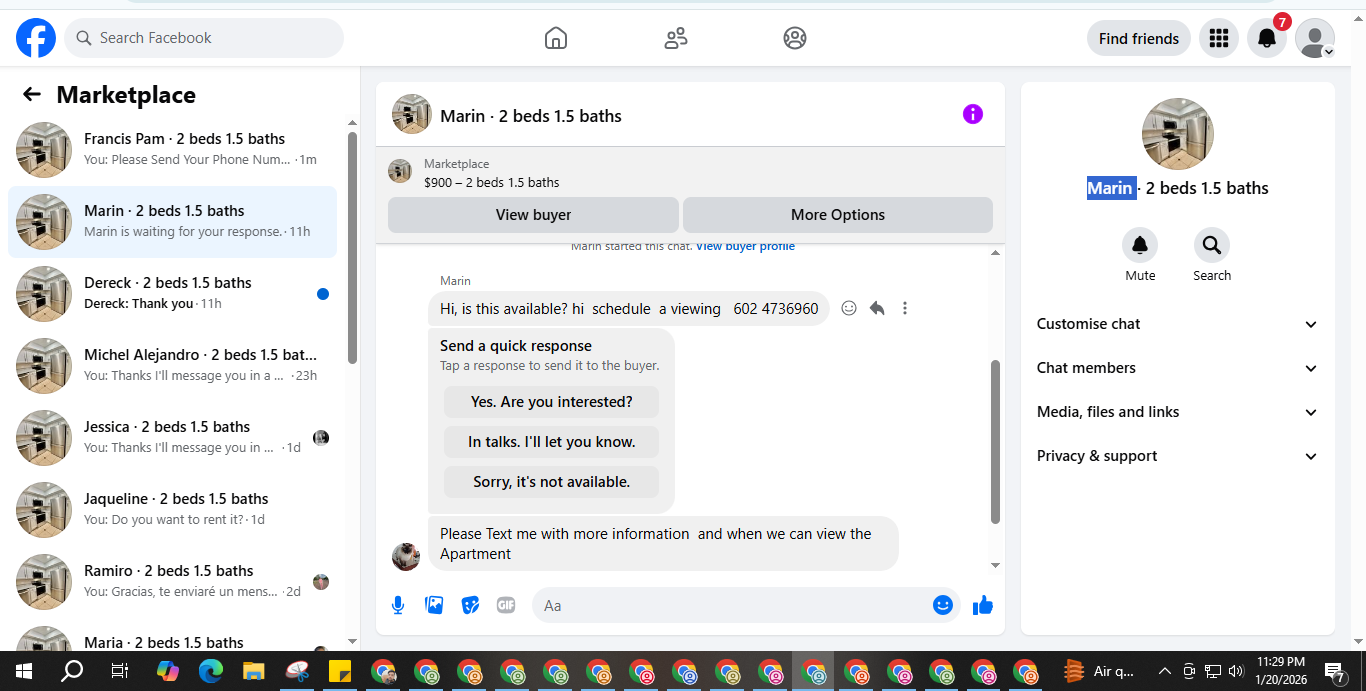Screen dimensions: 1366x691
Task: Open the Windows Start button
Action: coord(23,671)
